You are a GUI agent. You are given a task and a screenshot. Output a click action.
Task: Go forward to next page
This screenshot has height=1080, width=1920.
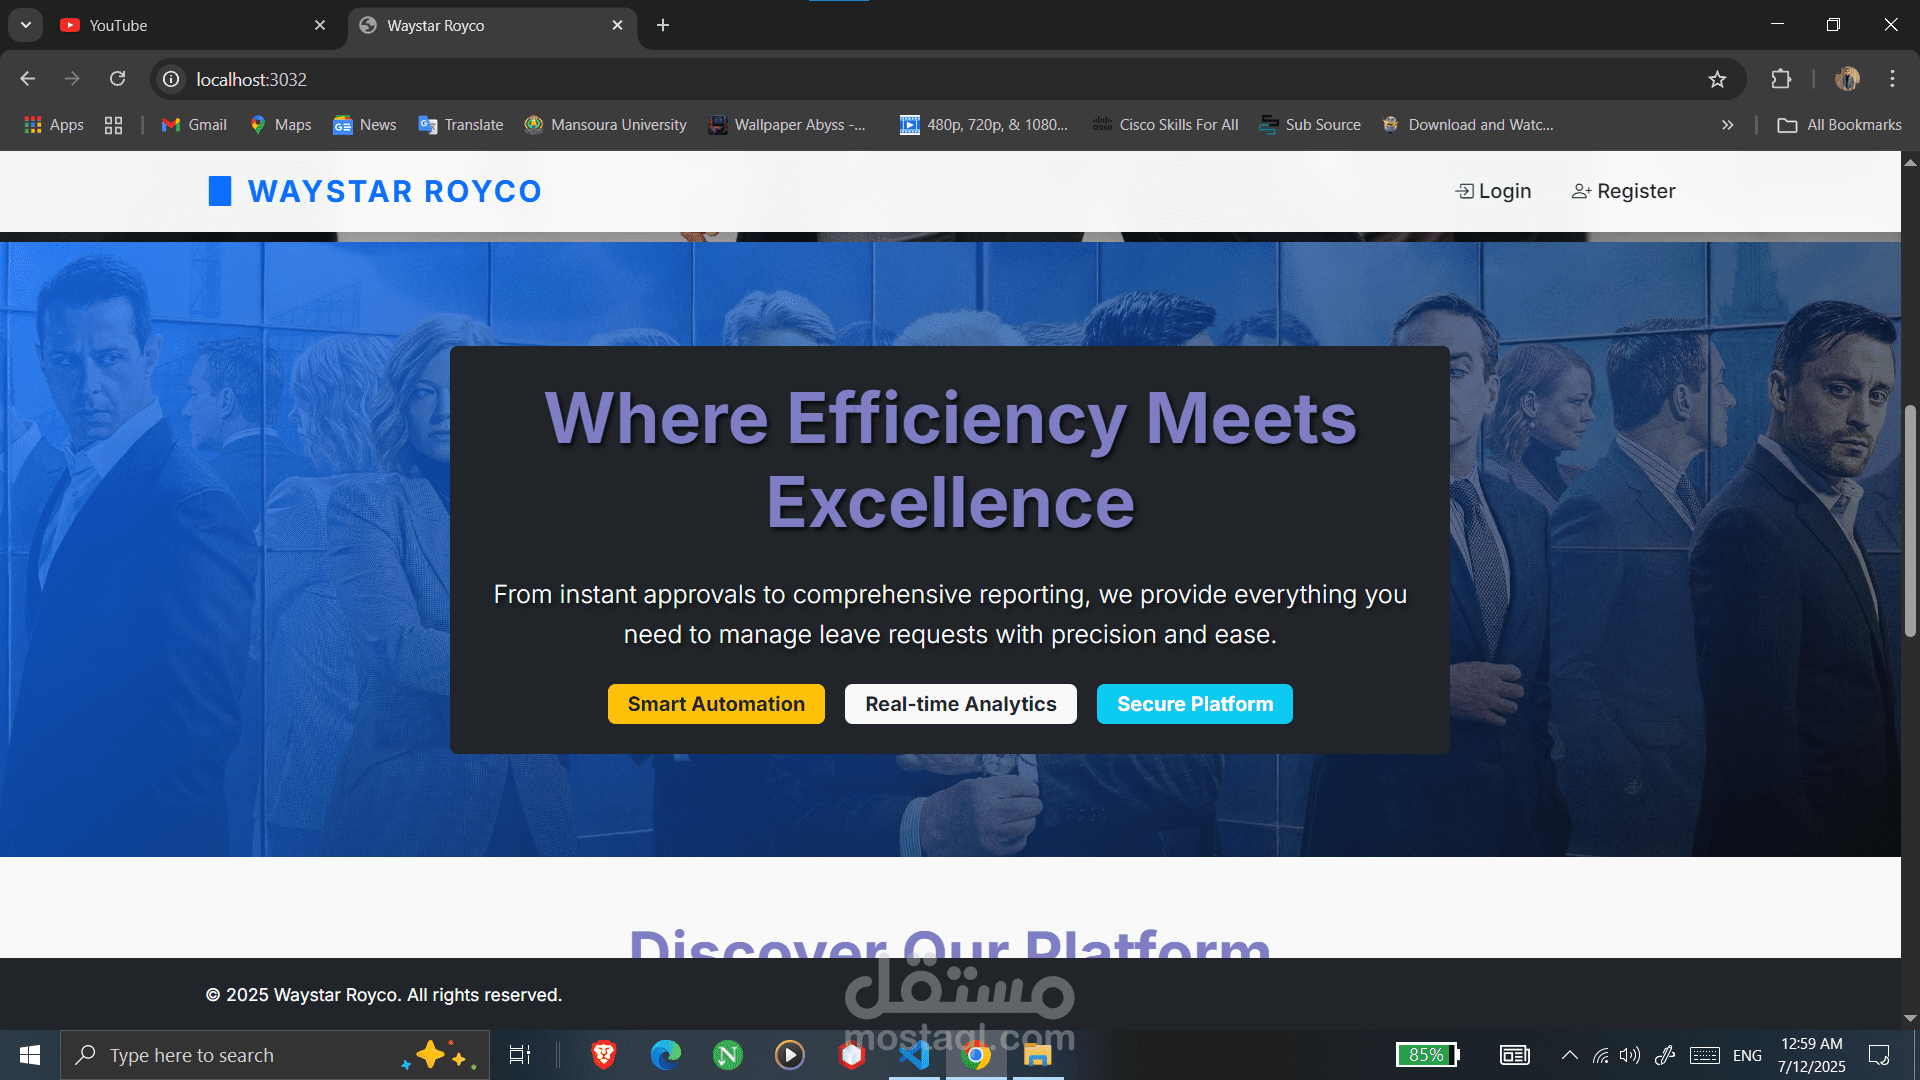coord(72,79)
